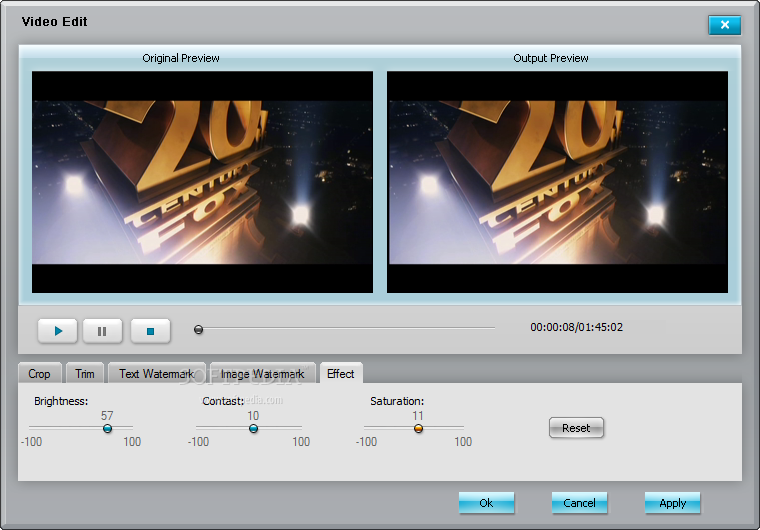
Task: Cancel the video edits
Action: click(x=579, y=503)
